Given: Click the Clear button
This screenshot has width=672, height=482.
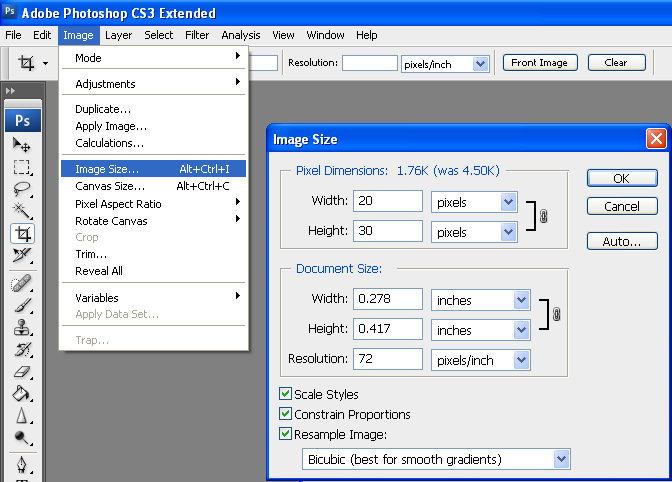Looking at the screenshot, I should coord(616,63).
